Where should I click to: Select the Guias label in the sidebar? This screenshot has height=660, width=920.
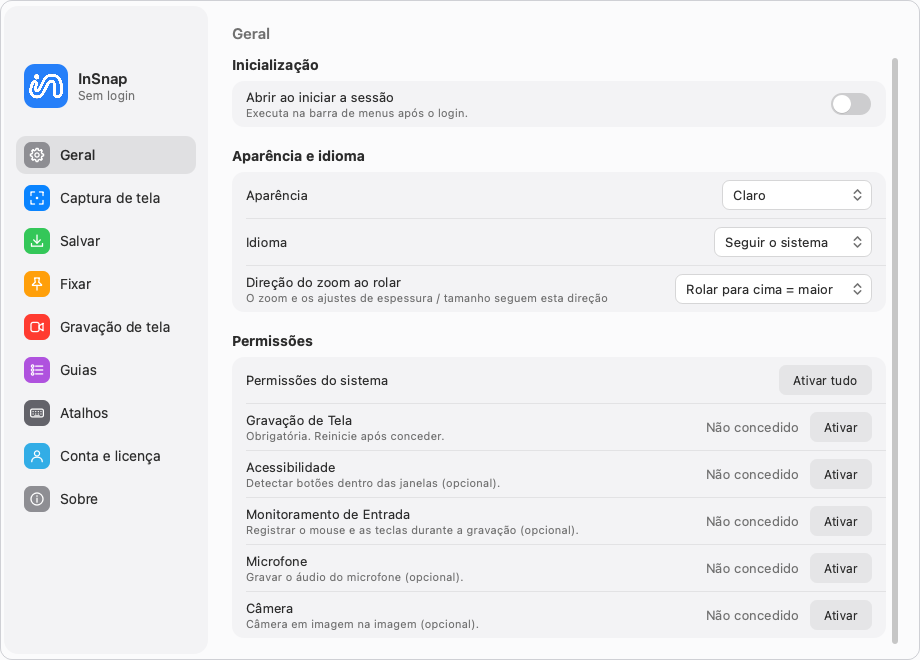point(78,370)
